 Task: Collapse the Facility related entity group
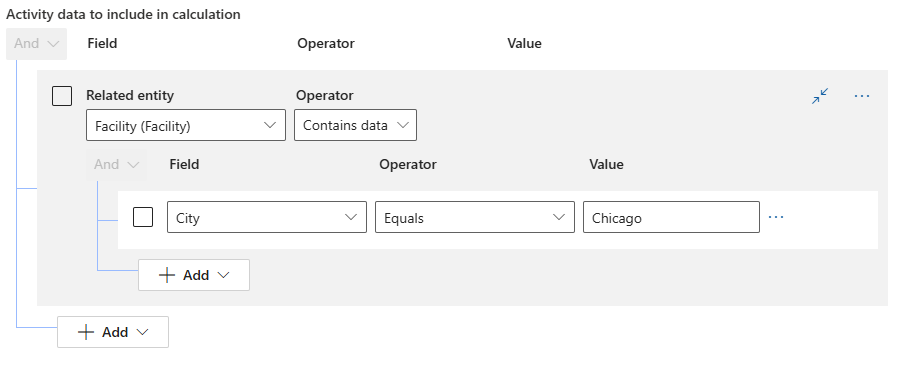[x=820, y=96]
